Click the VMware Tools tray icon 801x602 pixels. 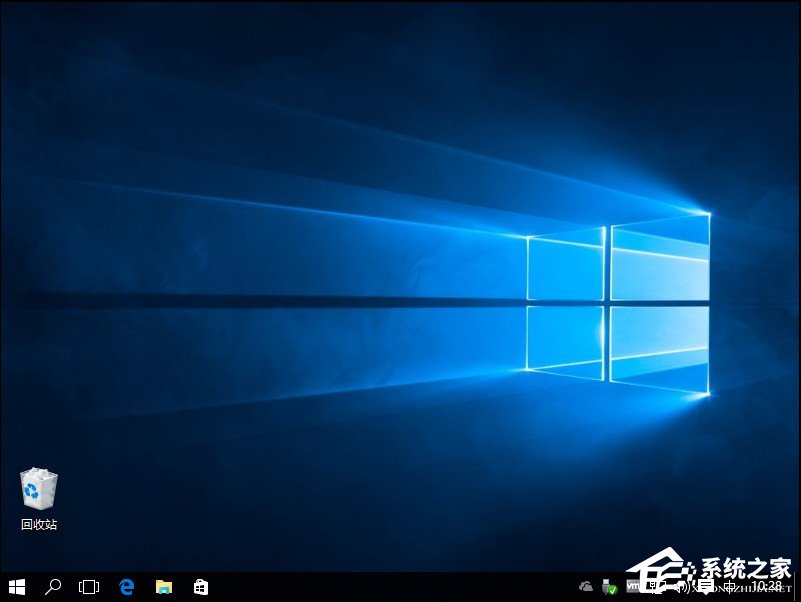(633, 588)
